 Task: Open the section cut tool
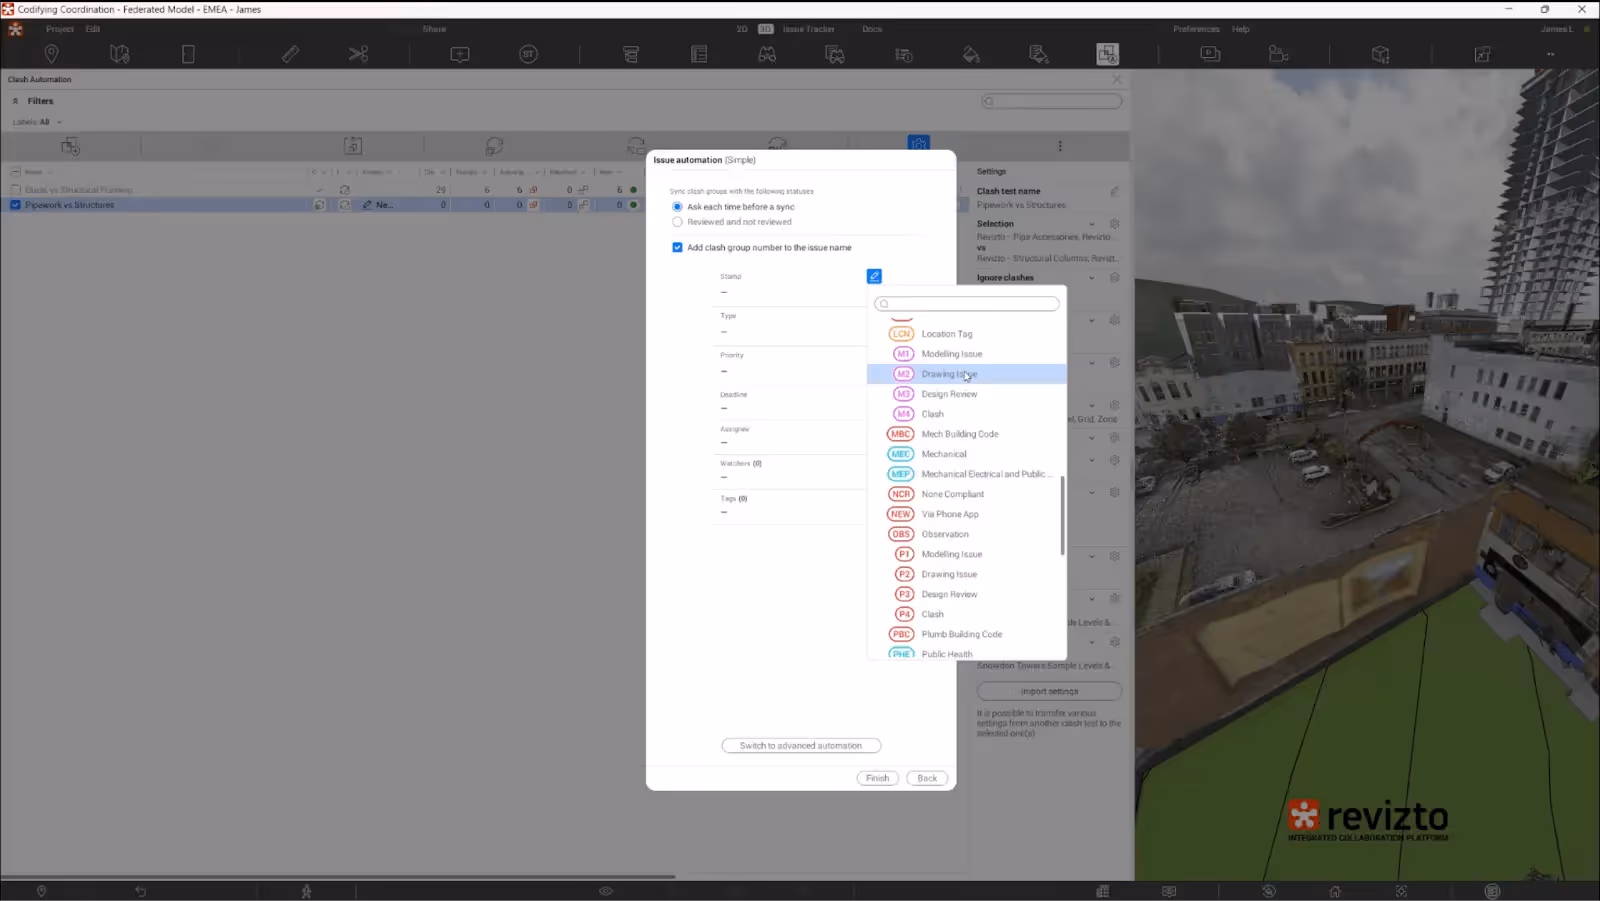point(358,54)
